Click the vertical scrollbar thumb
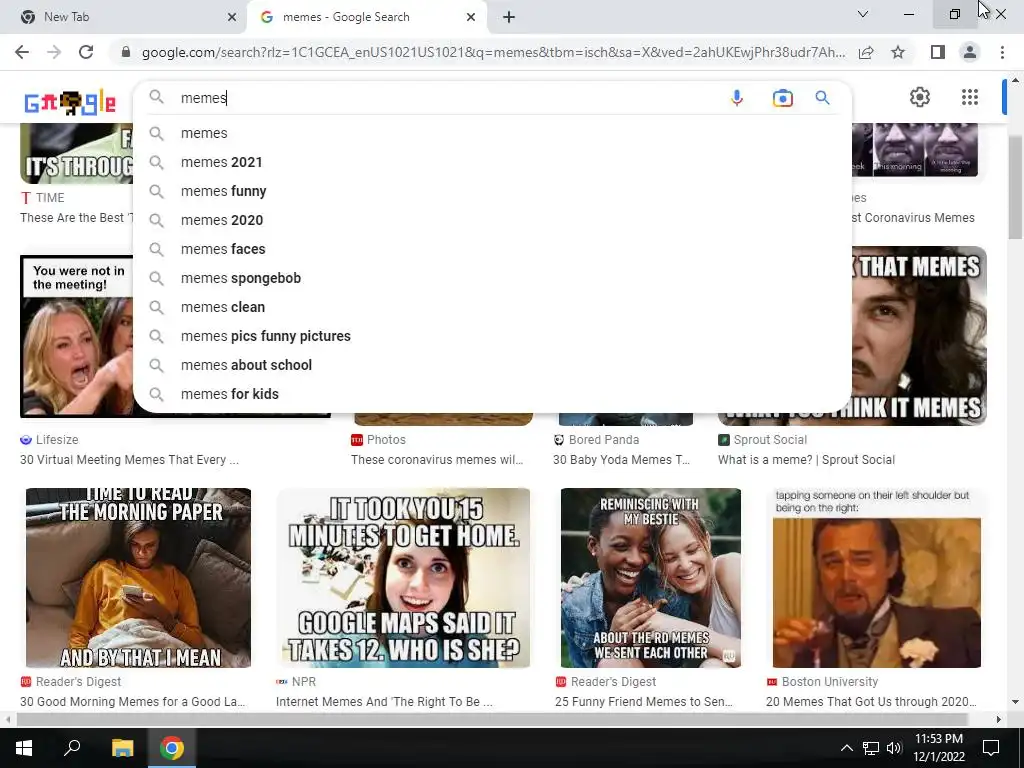The width and height of the screenshot is (1024, 768). [1016, 187]
